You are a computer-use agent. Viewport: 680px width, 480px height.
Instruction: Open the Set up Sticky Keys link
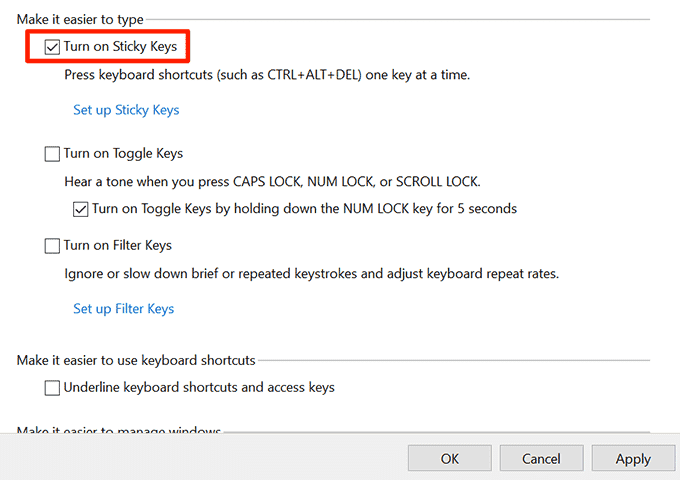tap(126, 110)
